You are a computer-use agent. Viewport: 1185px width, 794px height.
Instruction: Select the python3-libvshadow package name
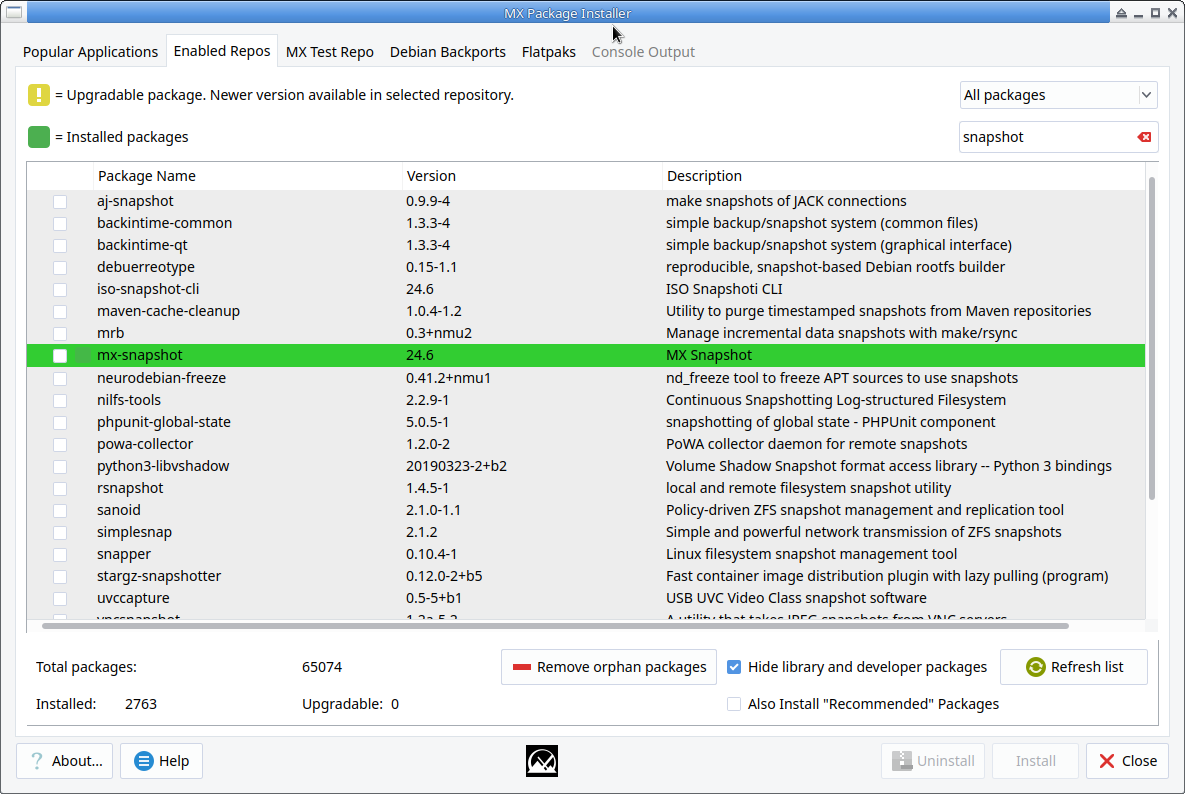click(163, 466)
